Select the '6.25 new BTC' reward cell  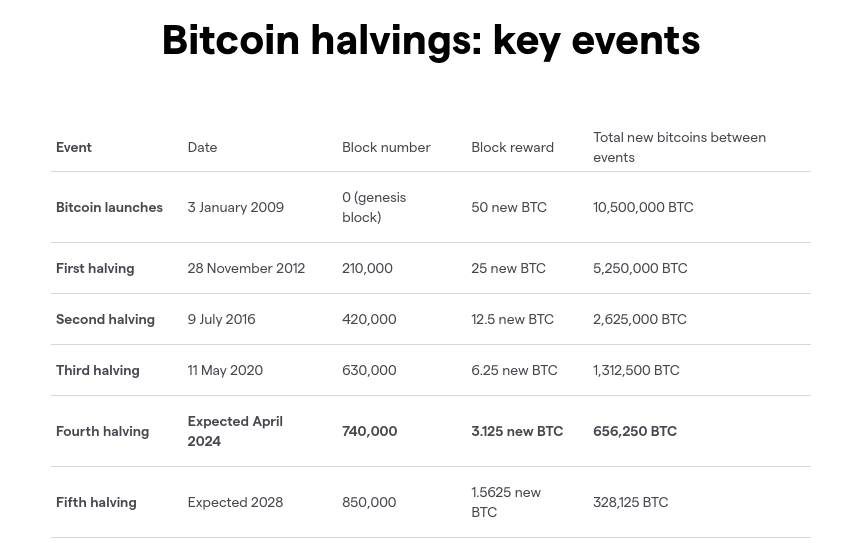[514, 370]
